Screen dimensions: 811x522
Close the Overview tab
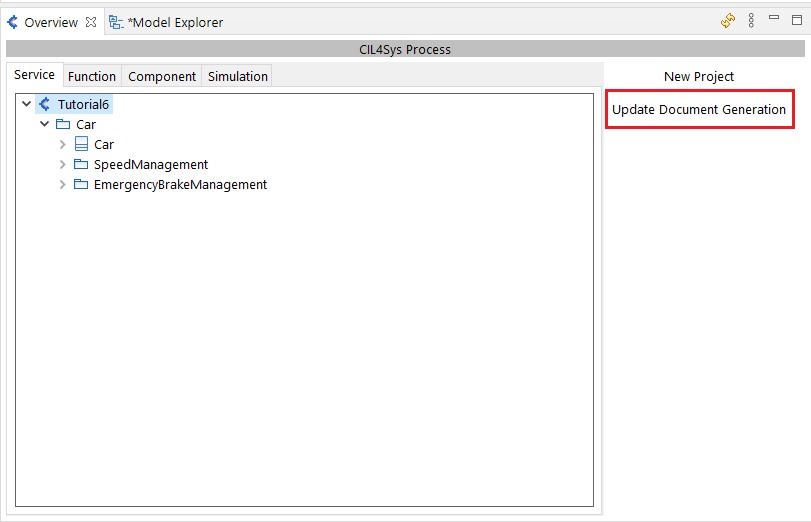click(91, 22)
